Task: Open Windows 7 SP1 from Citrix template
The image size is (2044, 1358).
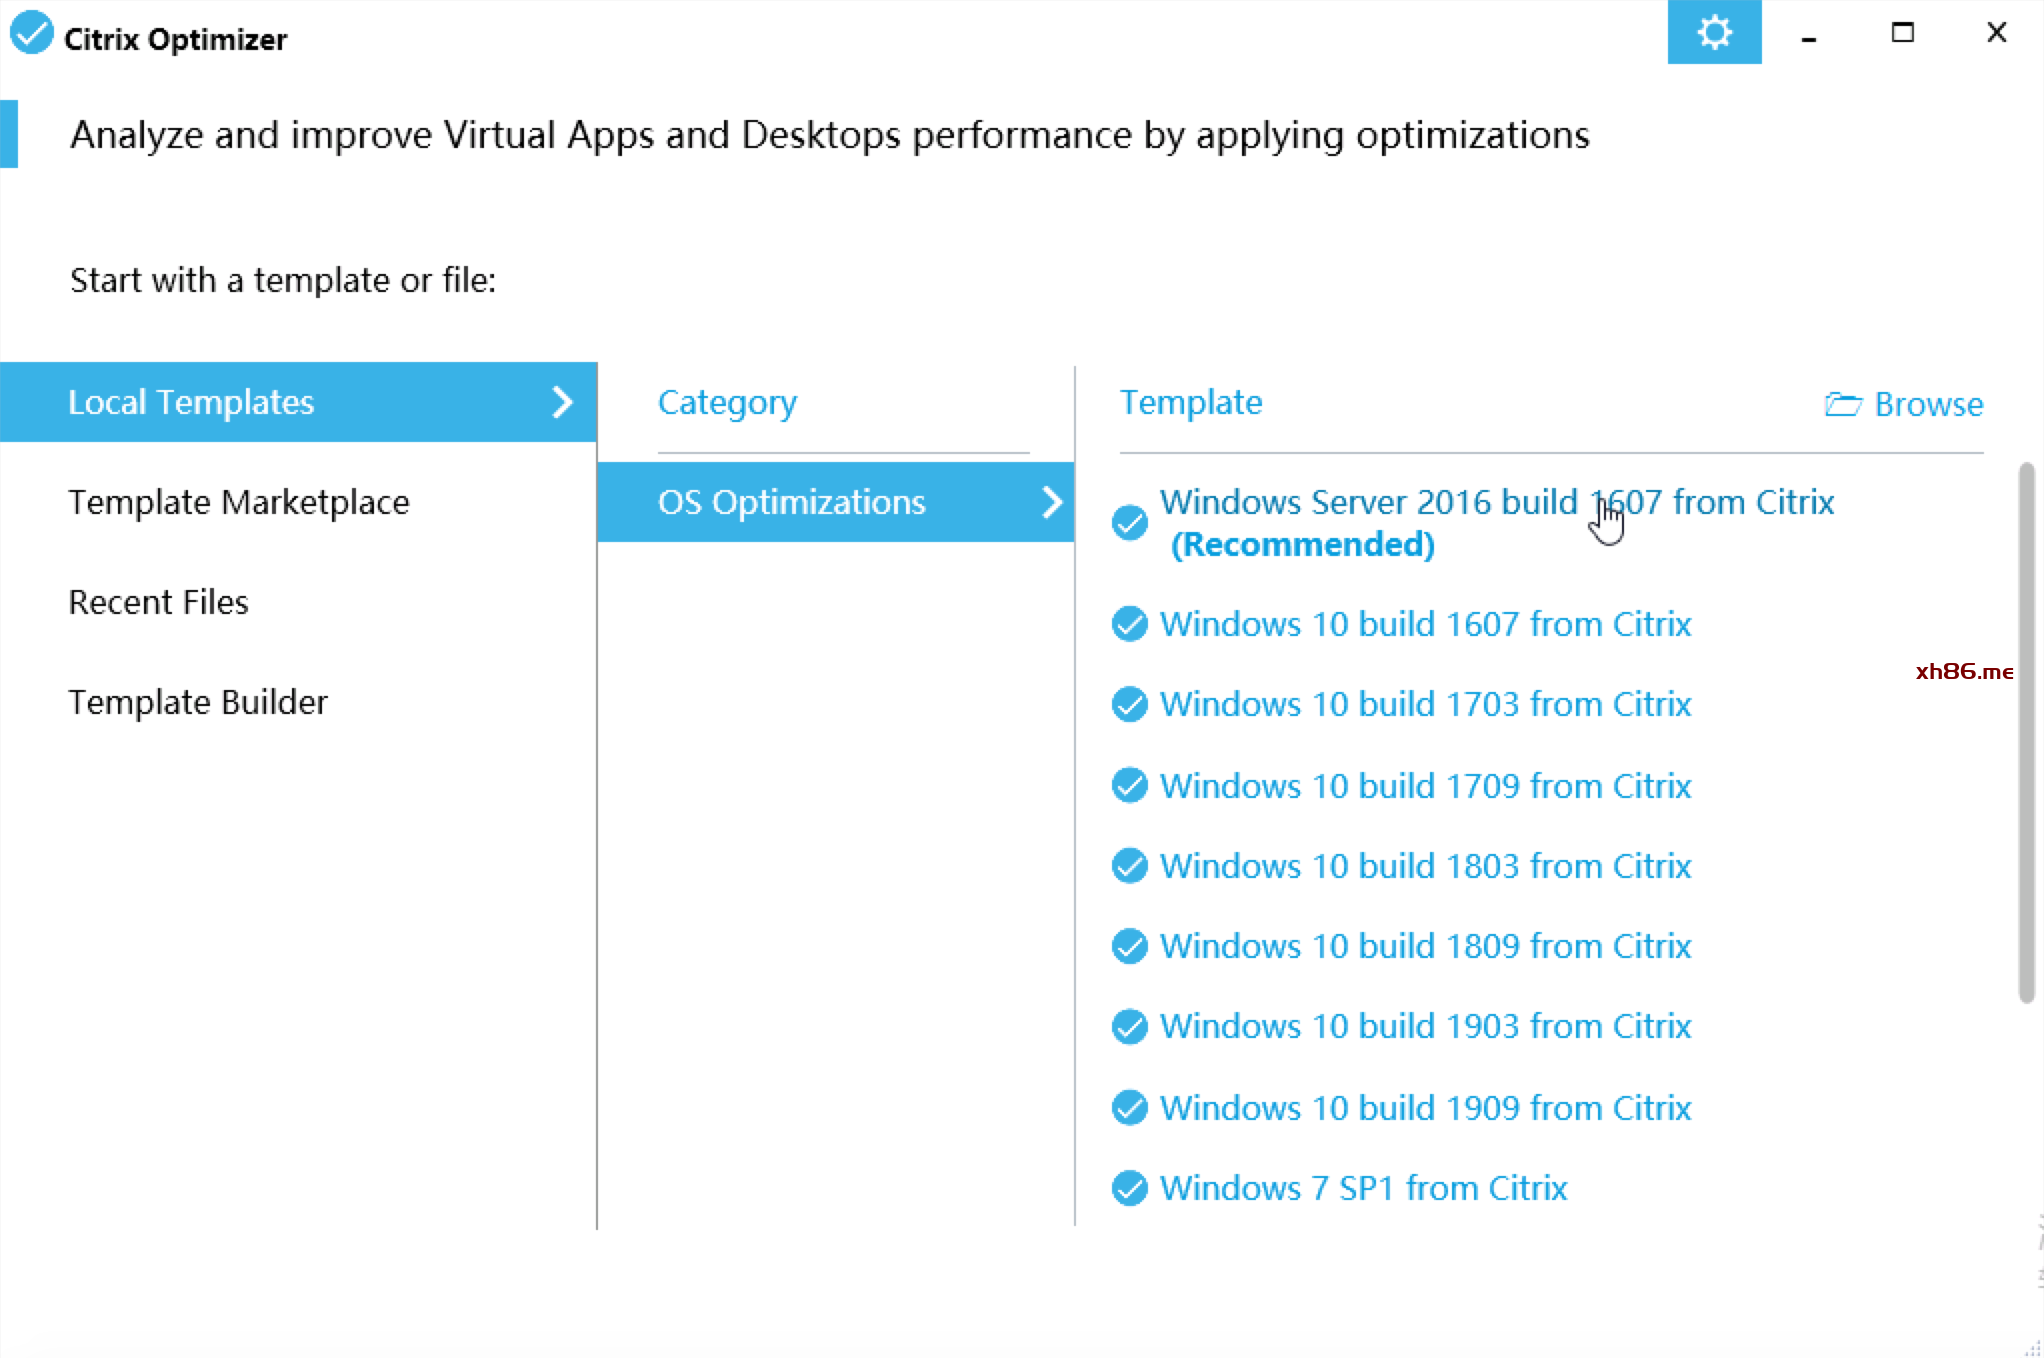Action: [1363, 1188]
